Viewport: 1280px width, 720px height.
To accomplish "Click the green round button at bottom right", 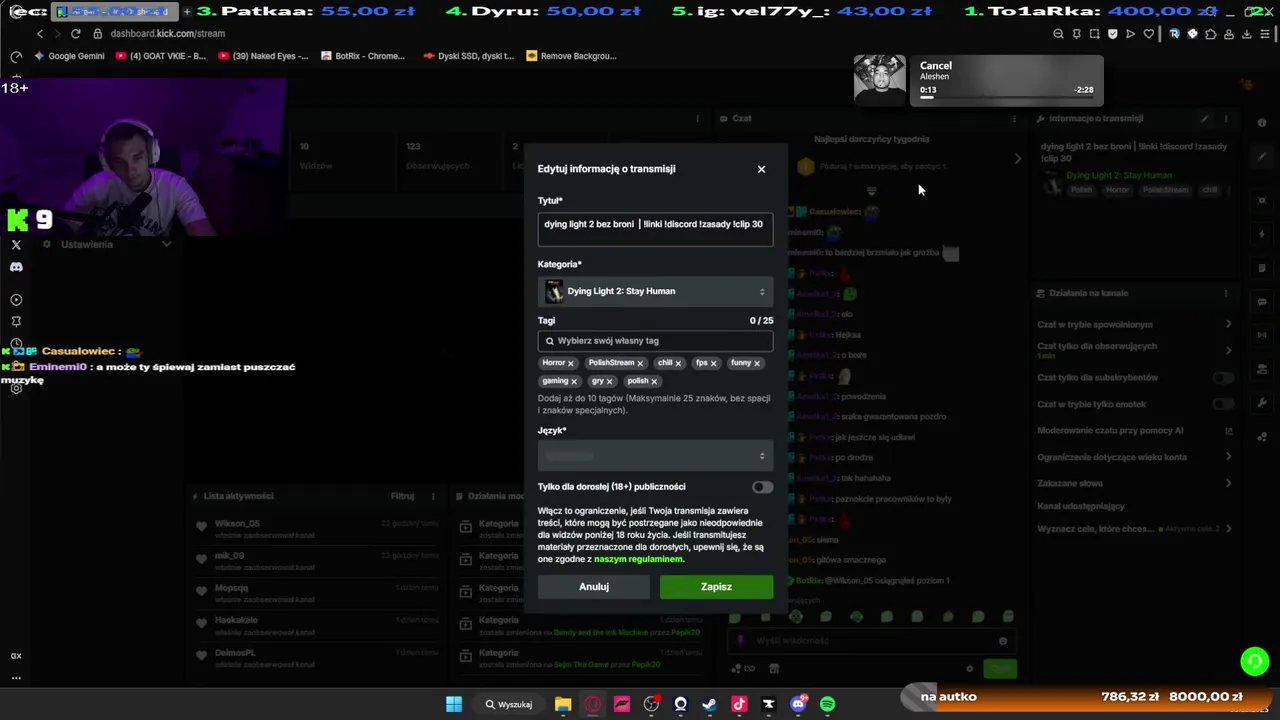I will coord(1254,661).
